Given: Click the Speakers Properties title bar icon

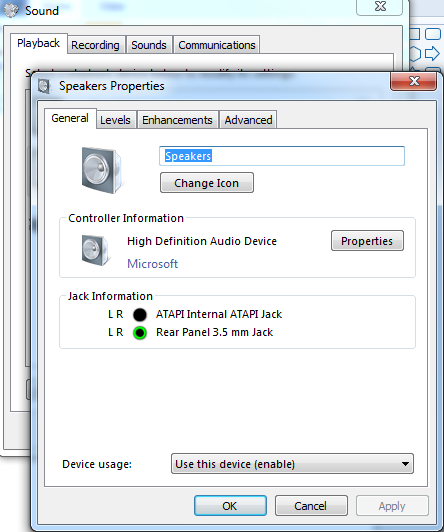Looking at the screenshot, I should [x=44, y=86].
